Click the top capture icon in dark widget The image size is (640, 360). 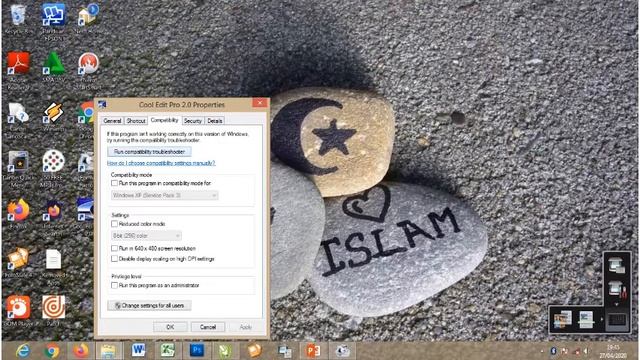click(616, 265)
